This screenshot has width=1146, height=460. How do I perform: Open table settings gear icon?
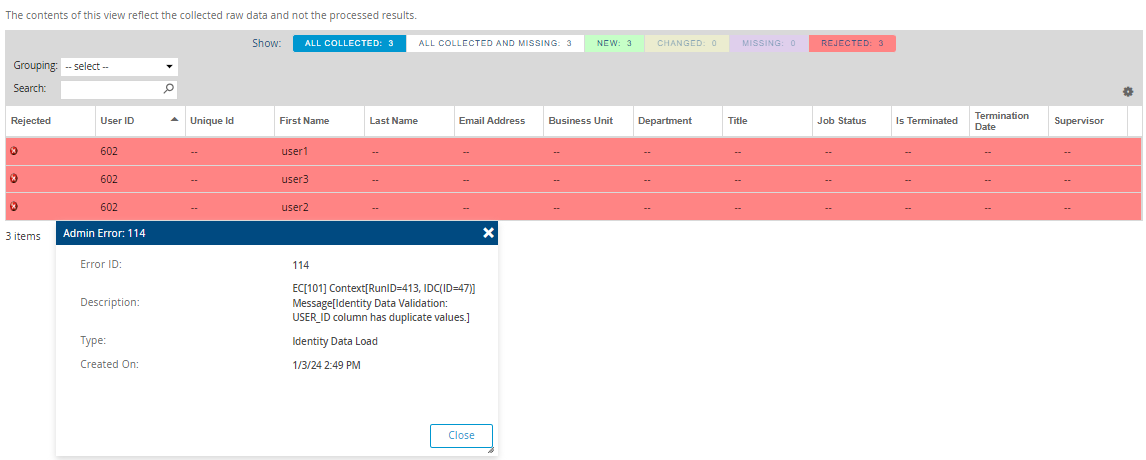pos(1128,91)
